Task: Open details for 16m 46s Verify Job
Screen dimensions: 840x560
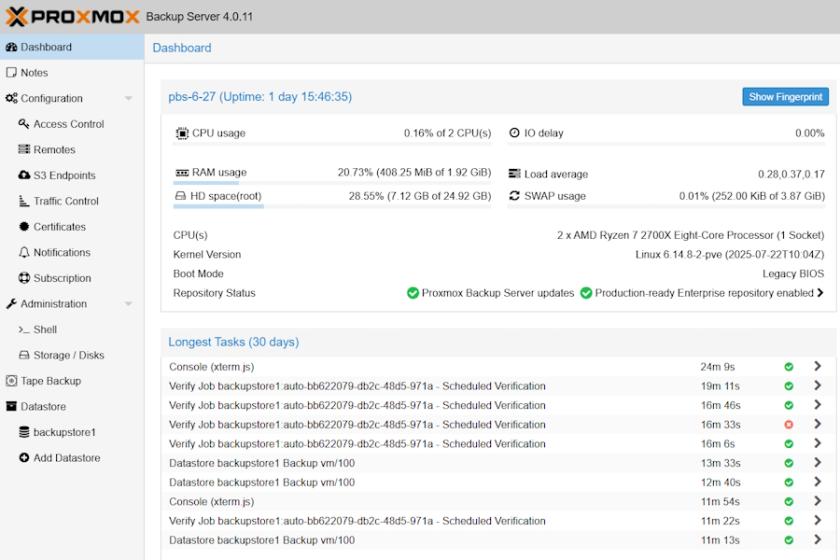Action: [x=818, y=405]
